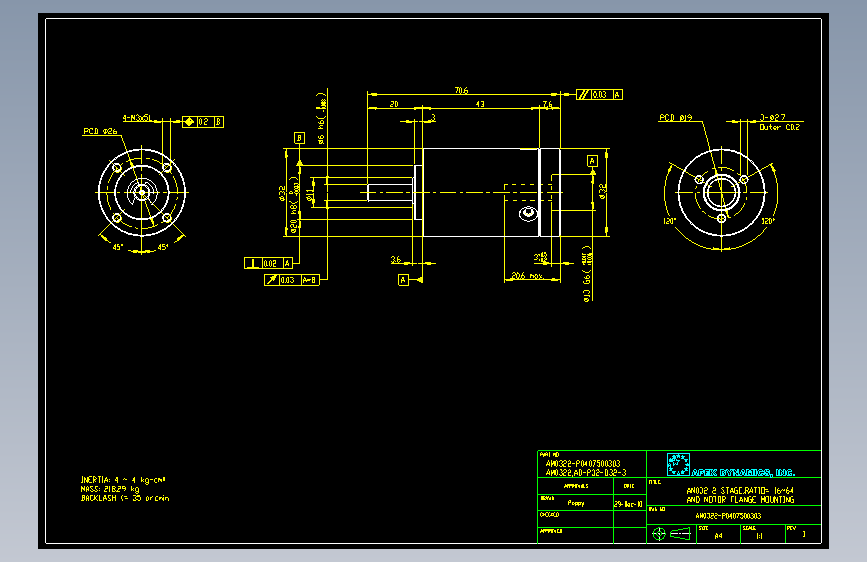Click the 3-ø2.7 hole callout

point(772,117)
